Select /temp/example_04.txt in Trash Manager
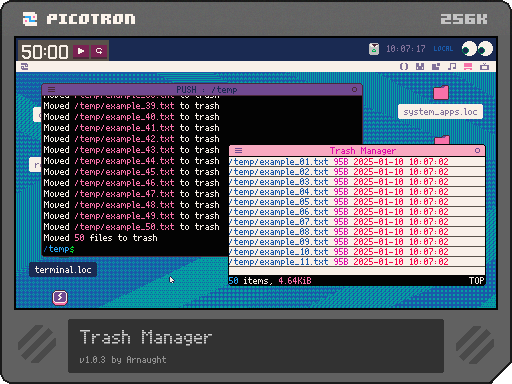Viewport: 512px width, 384px height. pyautogui.click(x=357, y=192)
